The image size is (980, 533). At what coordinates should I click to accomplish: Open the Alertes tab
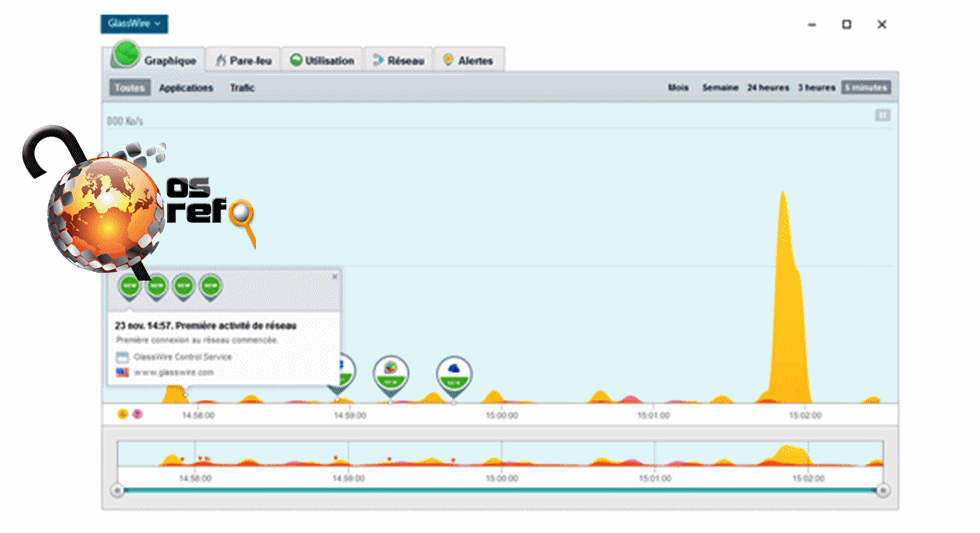click(x=469, y=60)
